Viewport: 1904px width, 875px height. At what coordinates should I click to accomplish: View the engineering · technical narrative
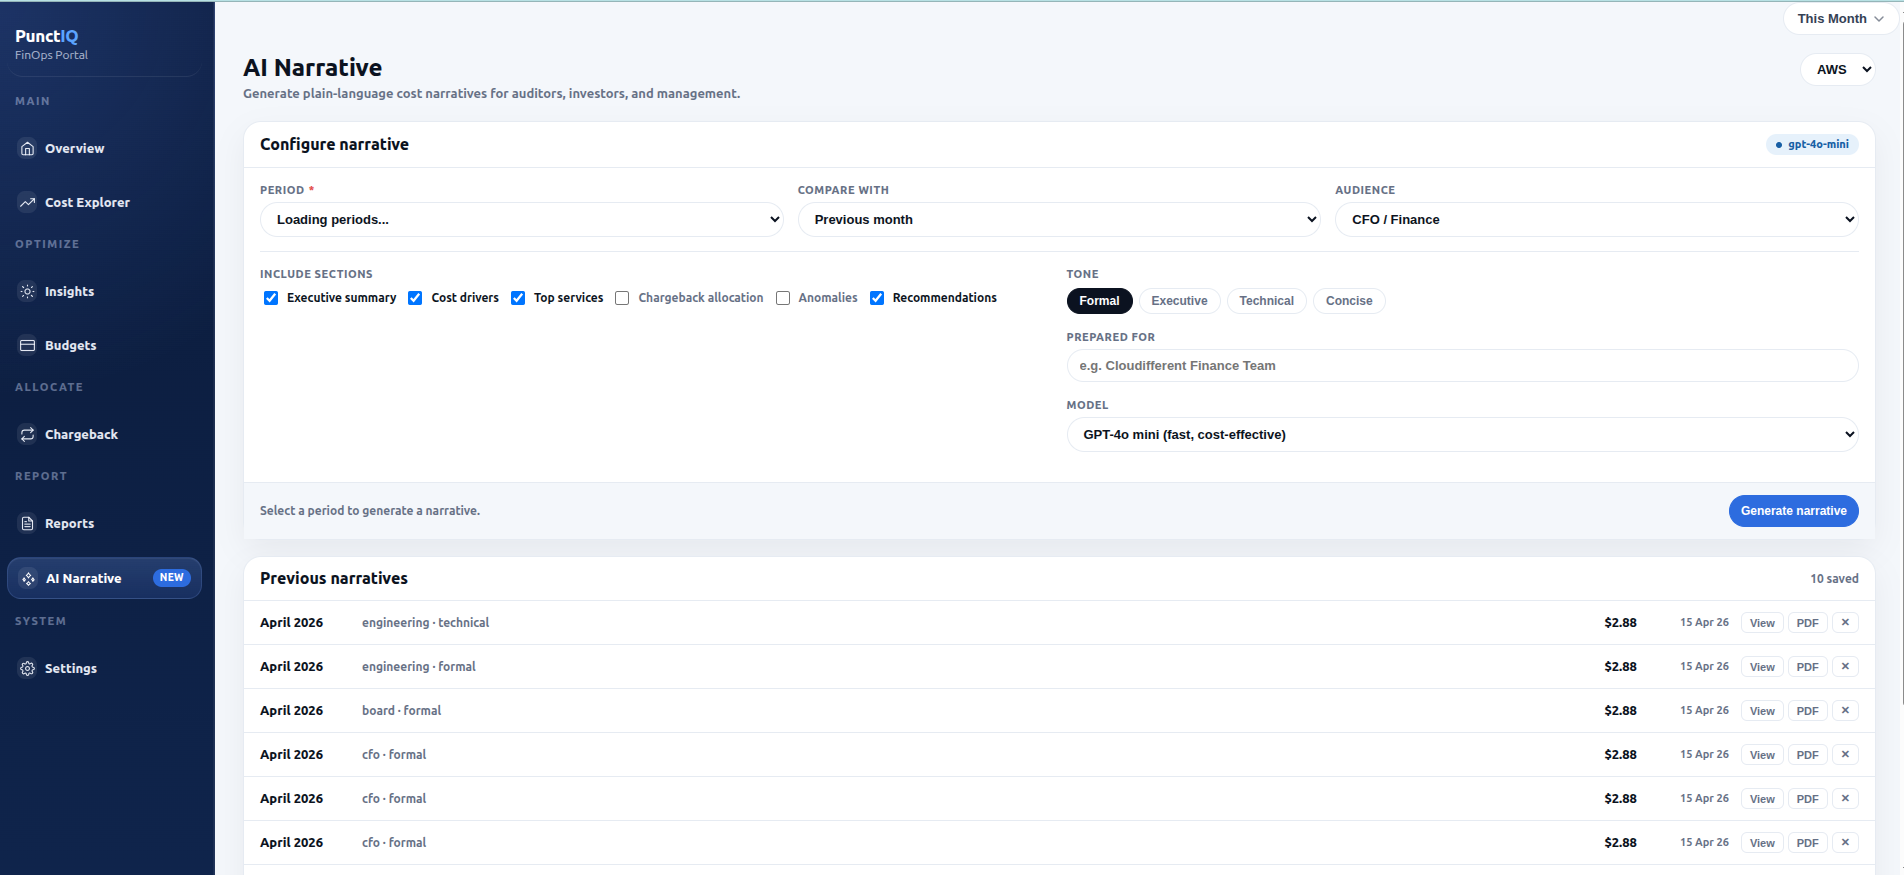(1762, 622)
